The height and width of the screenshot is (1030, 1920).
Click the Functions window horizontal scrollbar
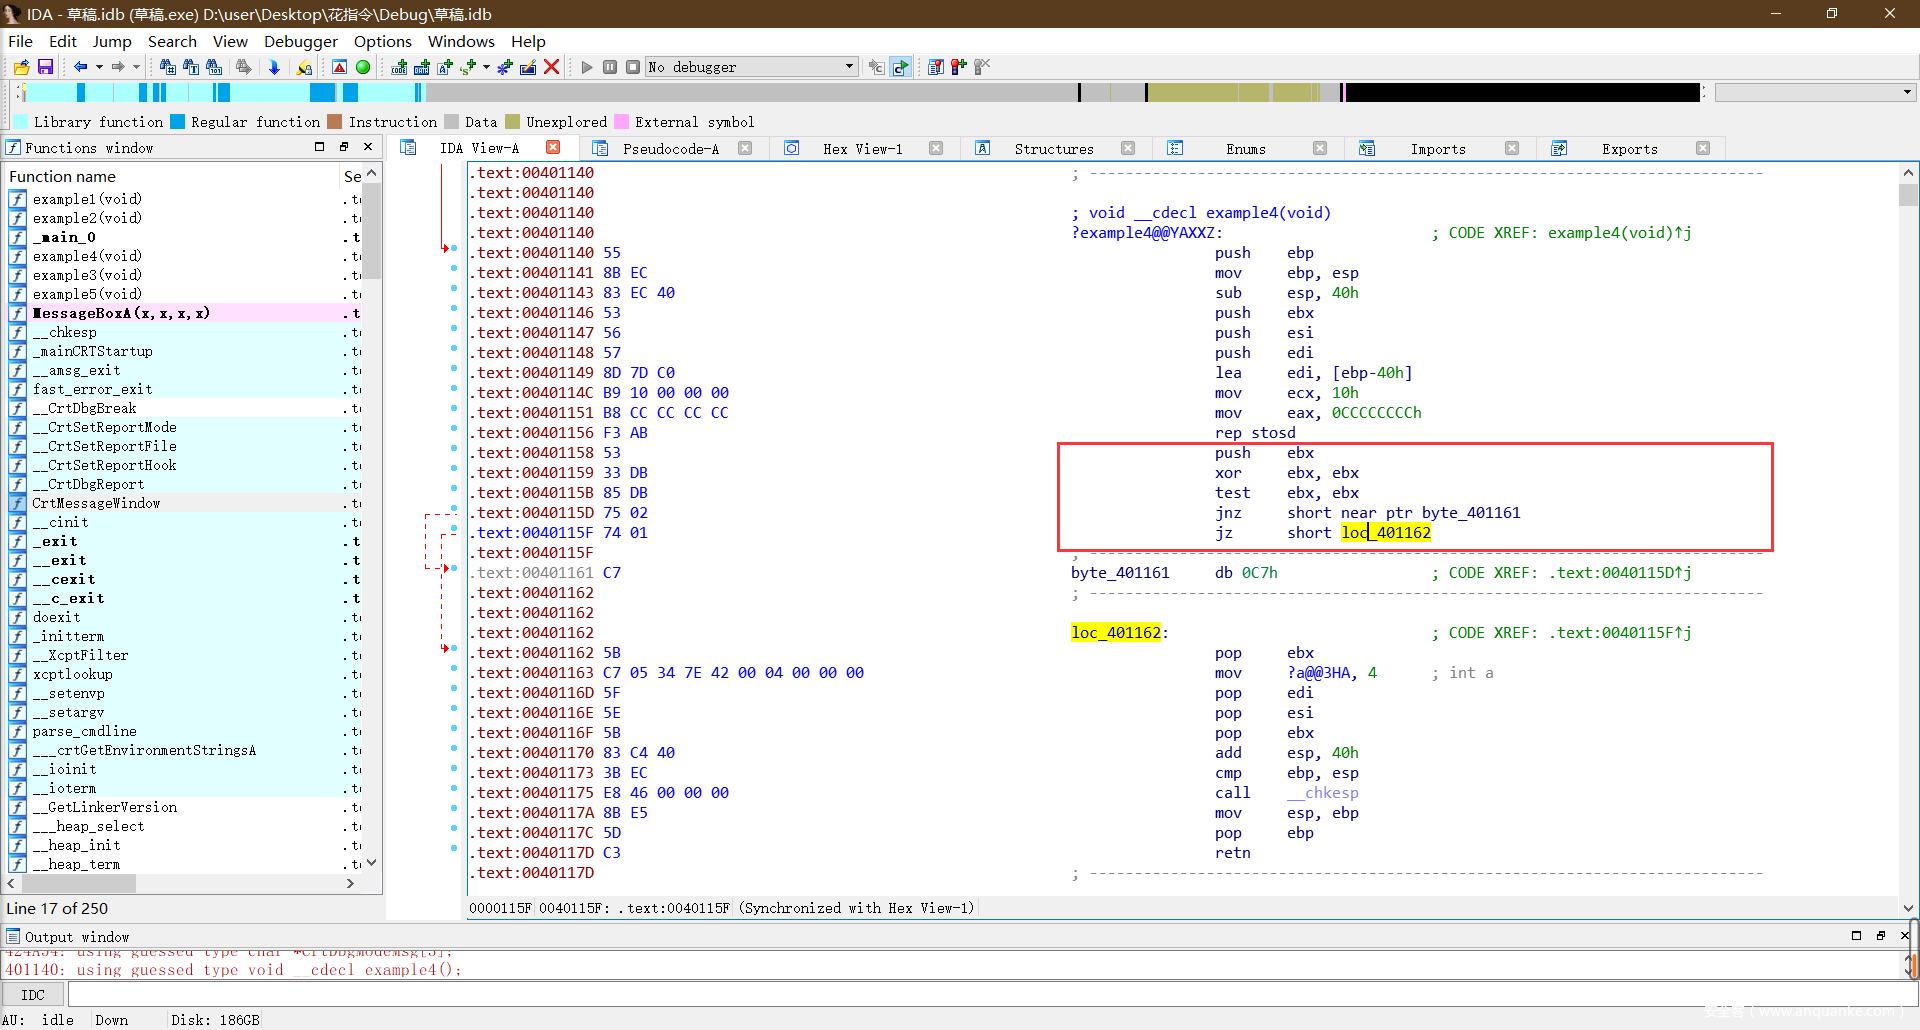tap(180, 884)
